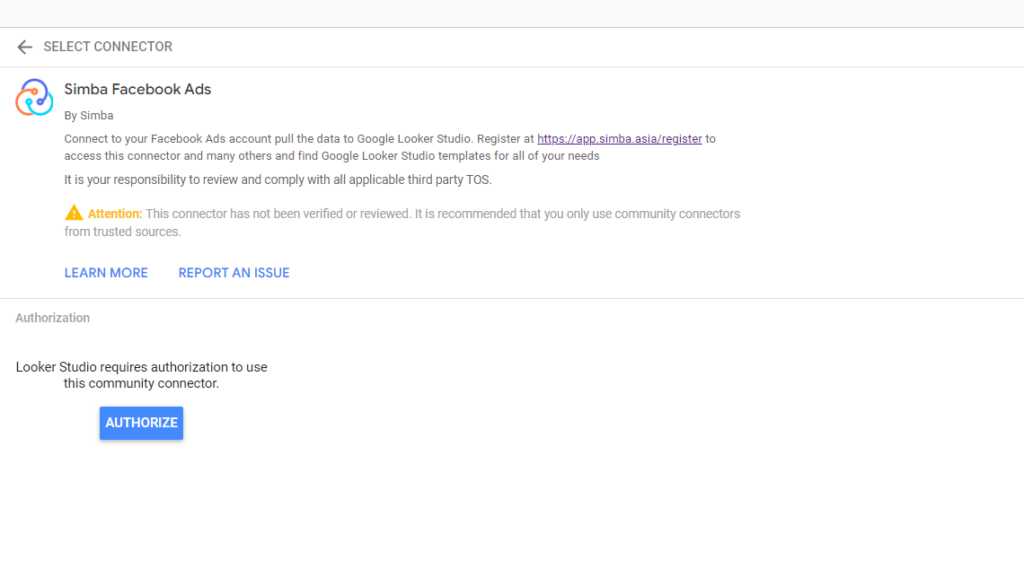Image resolution: width=1024 pixels, height=561 pixels.
Task: Open the app.simba.asia/register link
Action: (619, 139)
